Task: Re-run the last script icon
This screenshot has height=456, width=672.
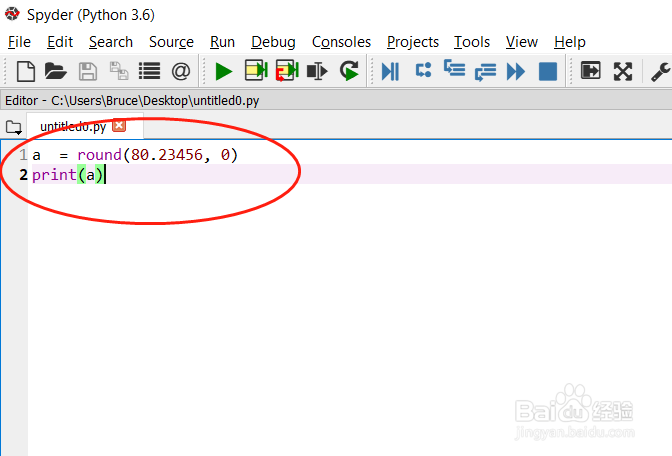Action: 349,71
